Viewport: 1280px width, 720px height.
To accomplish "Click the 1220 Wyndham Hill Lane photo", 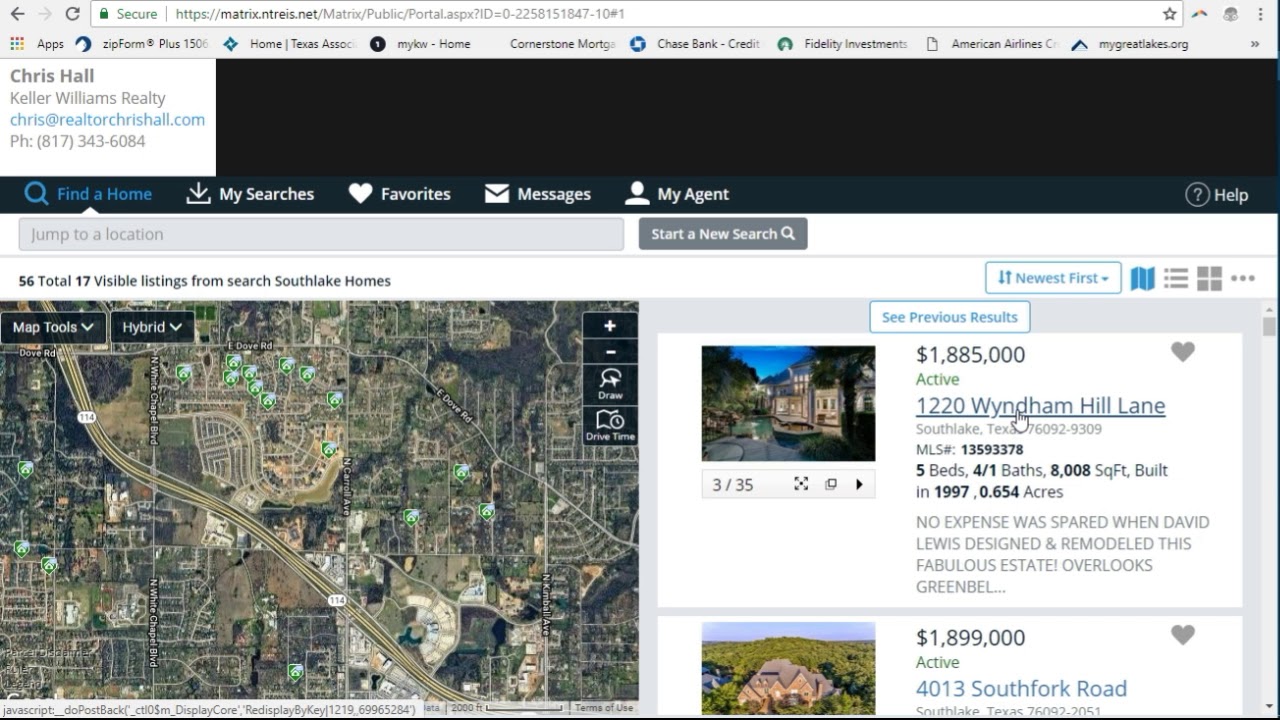I will pyautogui.click(x=788, y=403).
